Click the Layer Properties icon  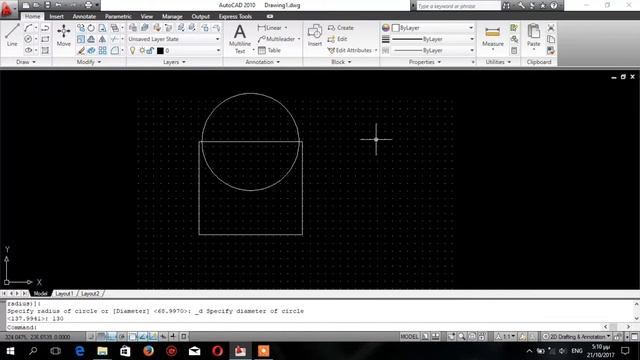coord(133,28)
